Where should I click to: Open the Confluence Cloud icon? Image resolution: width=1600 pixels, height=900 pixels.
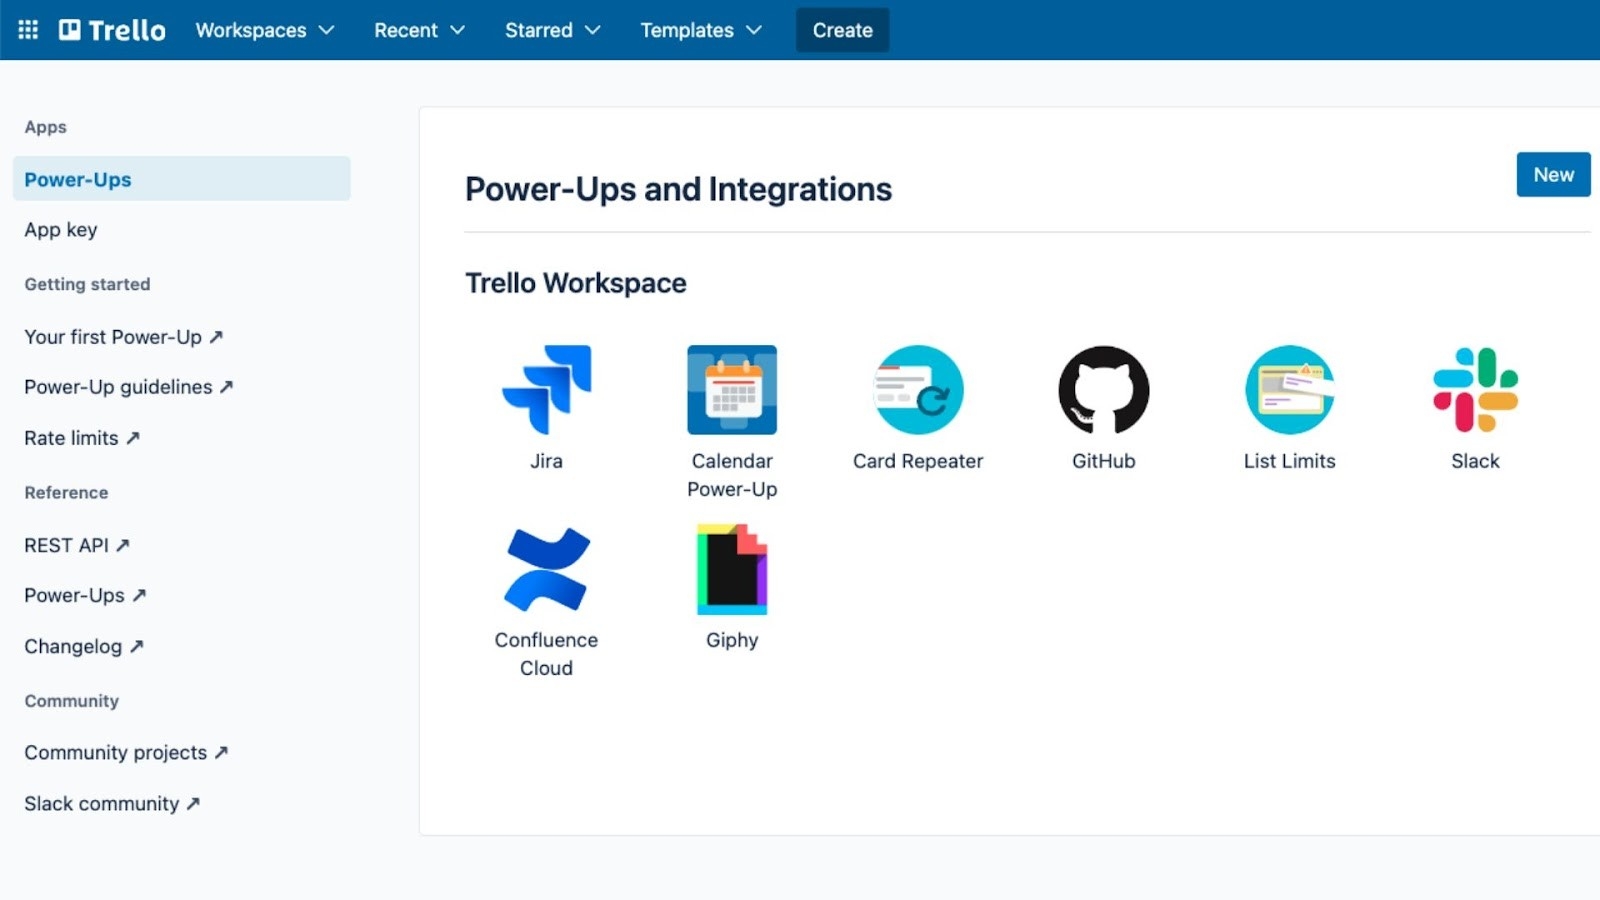[x=546, y=569]
